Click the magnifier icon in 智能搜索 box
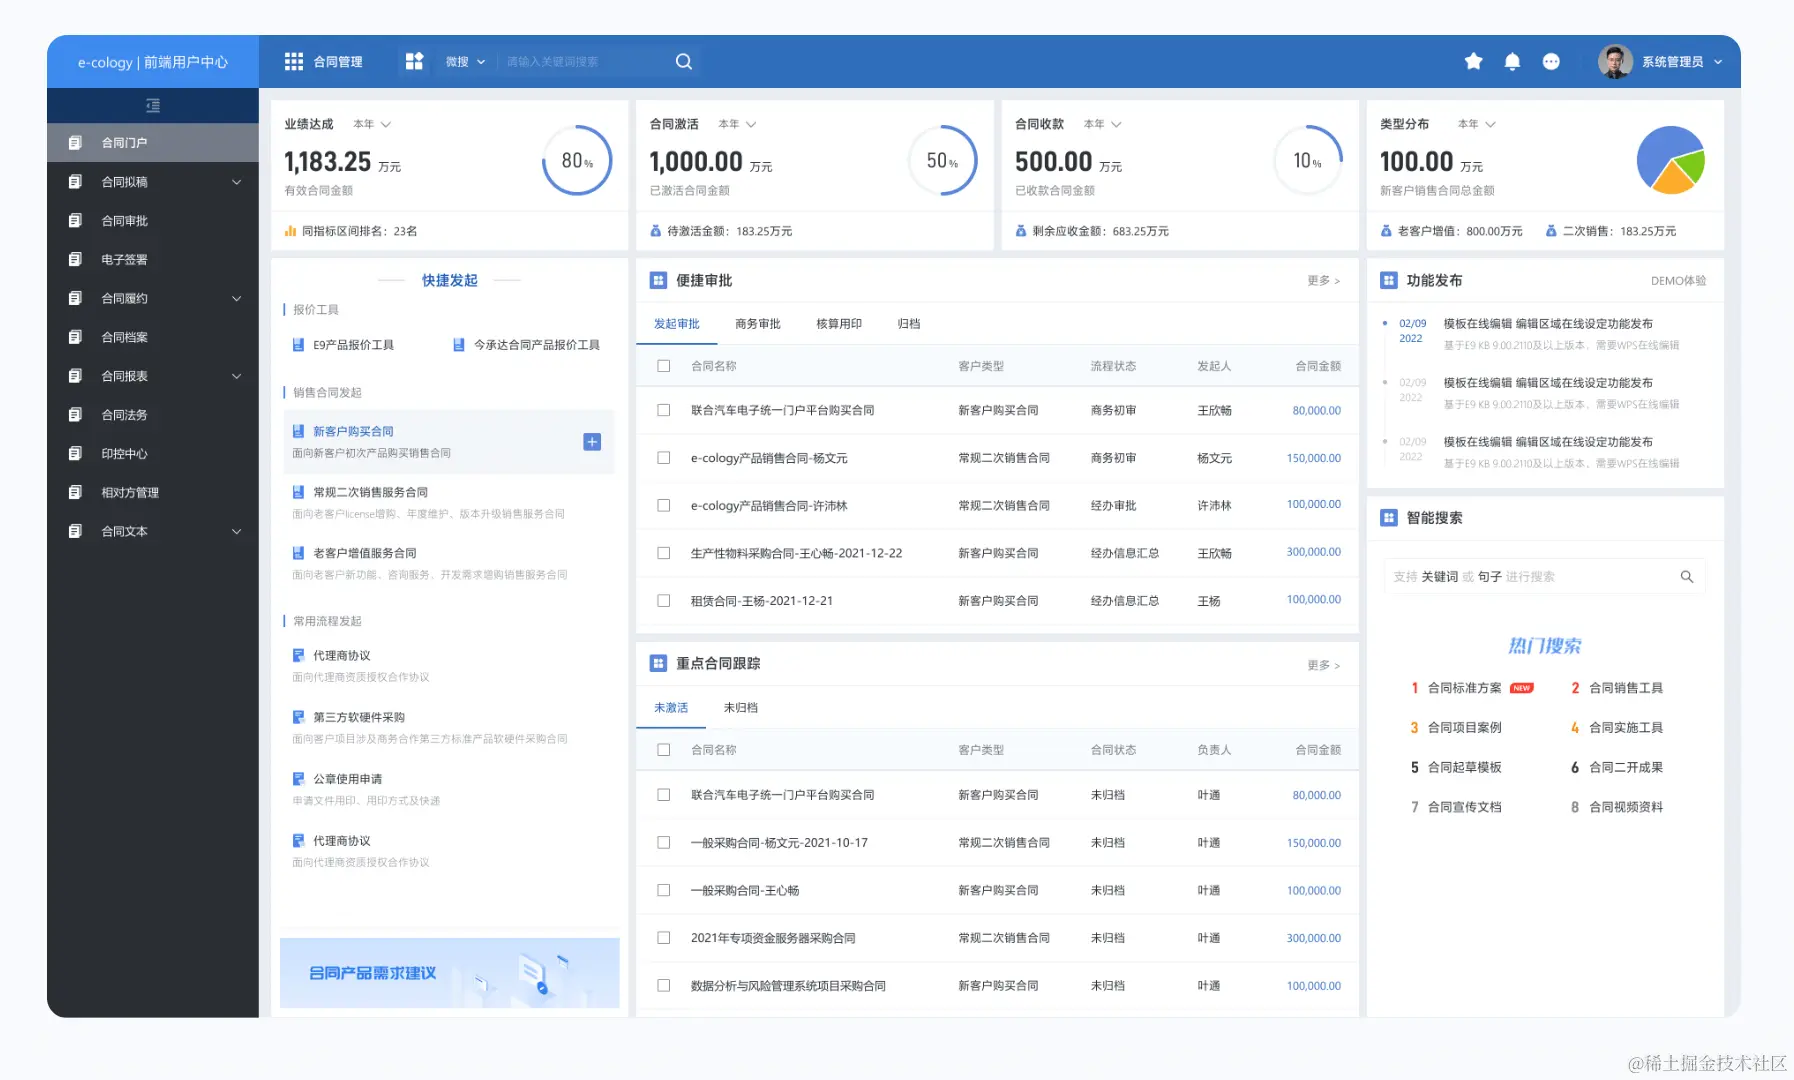This screenshot has width=1794, height=1080. pyautogui.click(x=1687, y=577)
